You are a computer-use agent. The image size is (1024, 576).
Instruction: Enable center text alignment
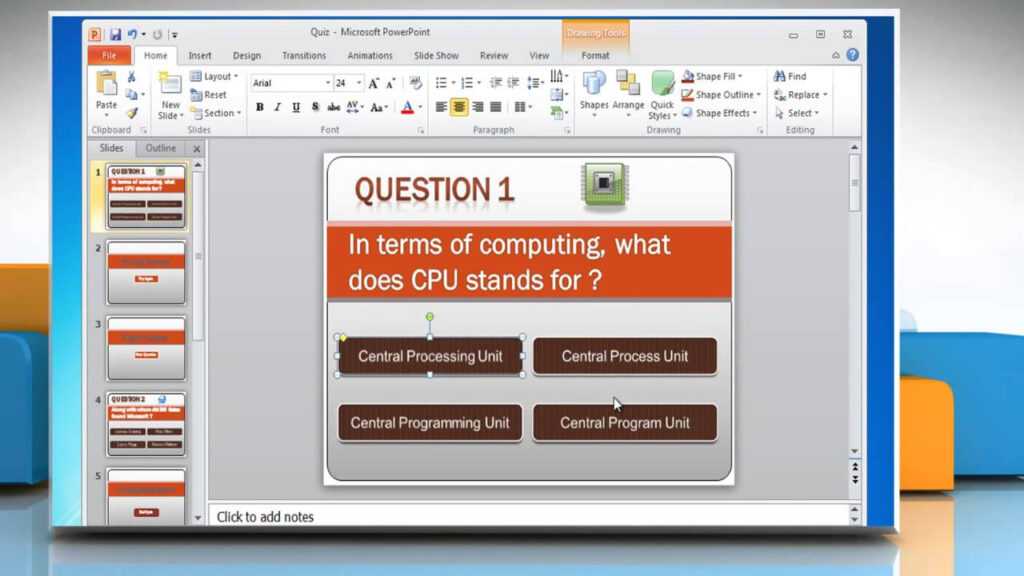(459, 107)
